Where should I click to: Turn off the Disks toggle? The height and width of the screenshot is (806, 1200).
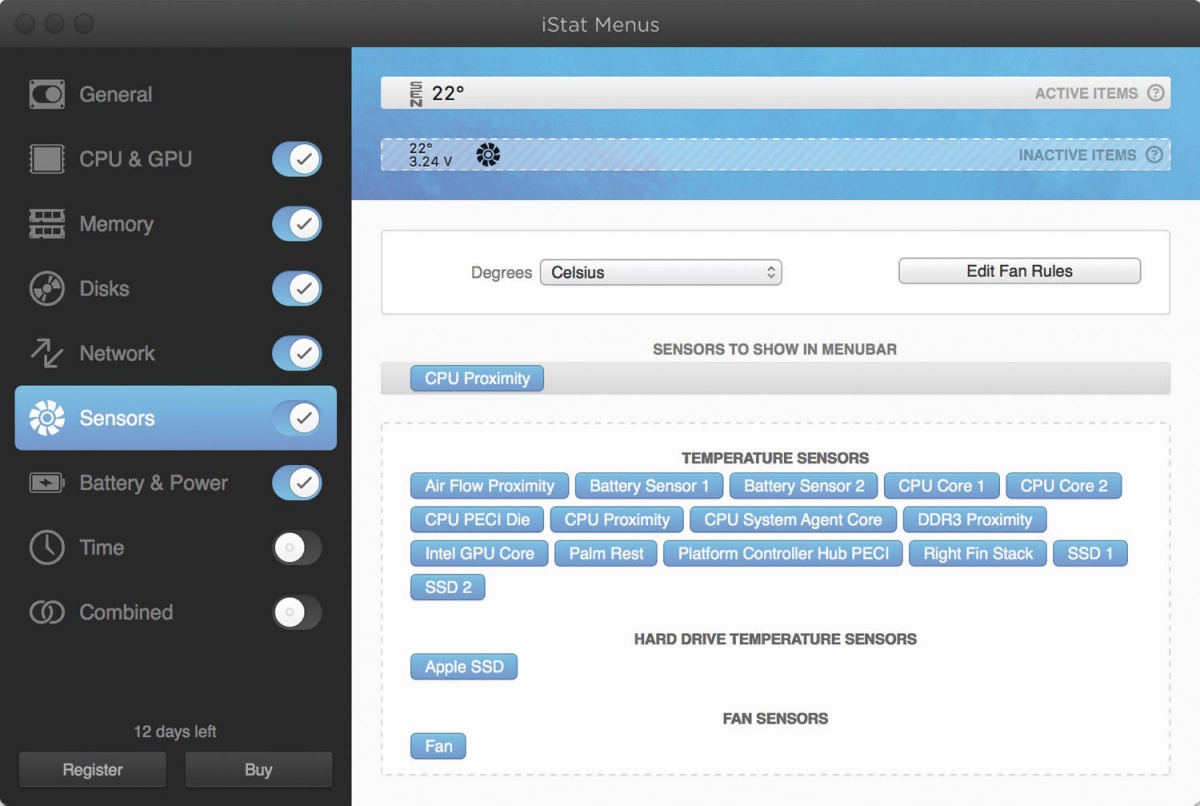point(297,289)
